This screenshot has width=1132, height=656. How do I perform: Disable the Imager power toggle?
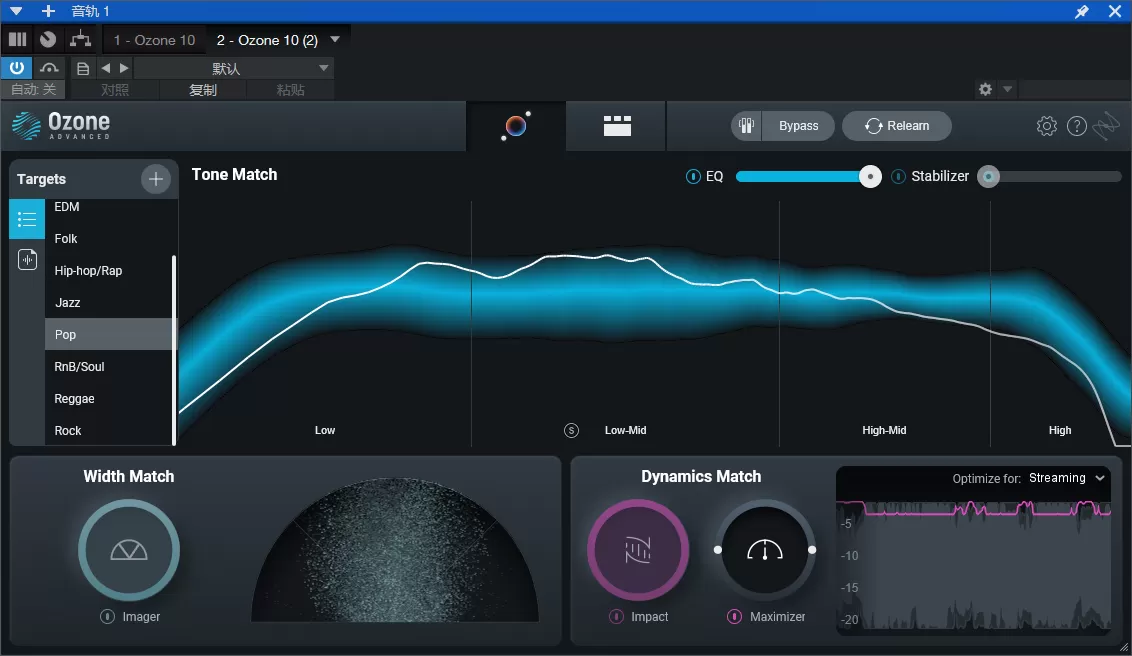108,617
